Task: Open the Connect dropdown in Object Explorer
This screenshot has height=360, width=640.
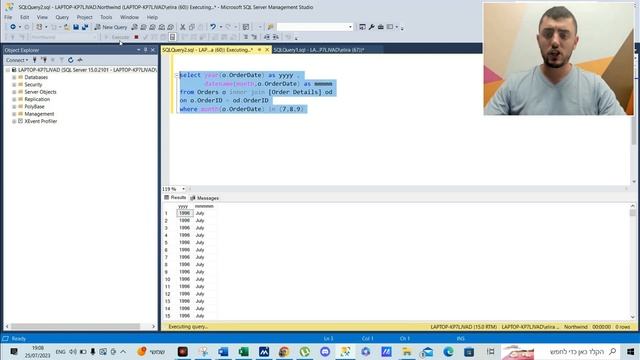Action: tap(17, 60)
